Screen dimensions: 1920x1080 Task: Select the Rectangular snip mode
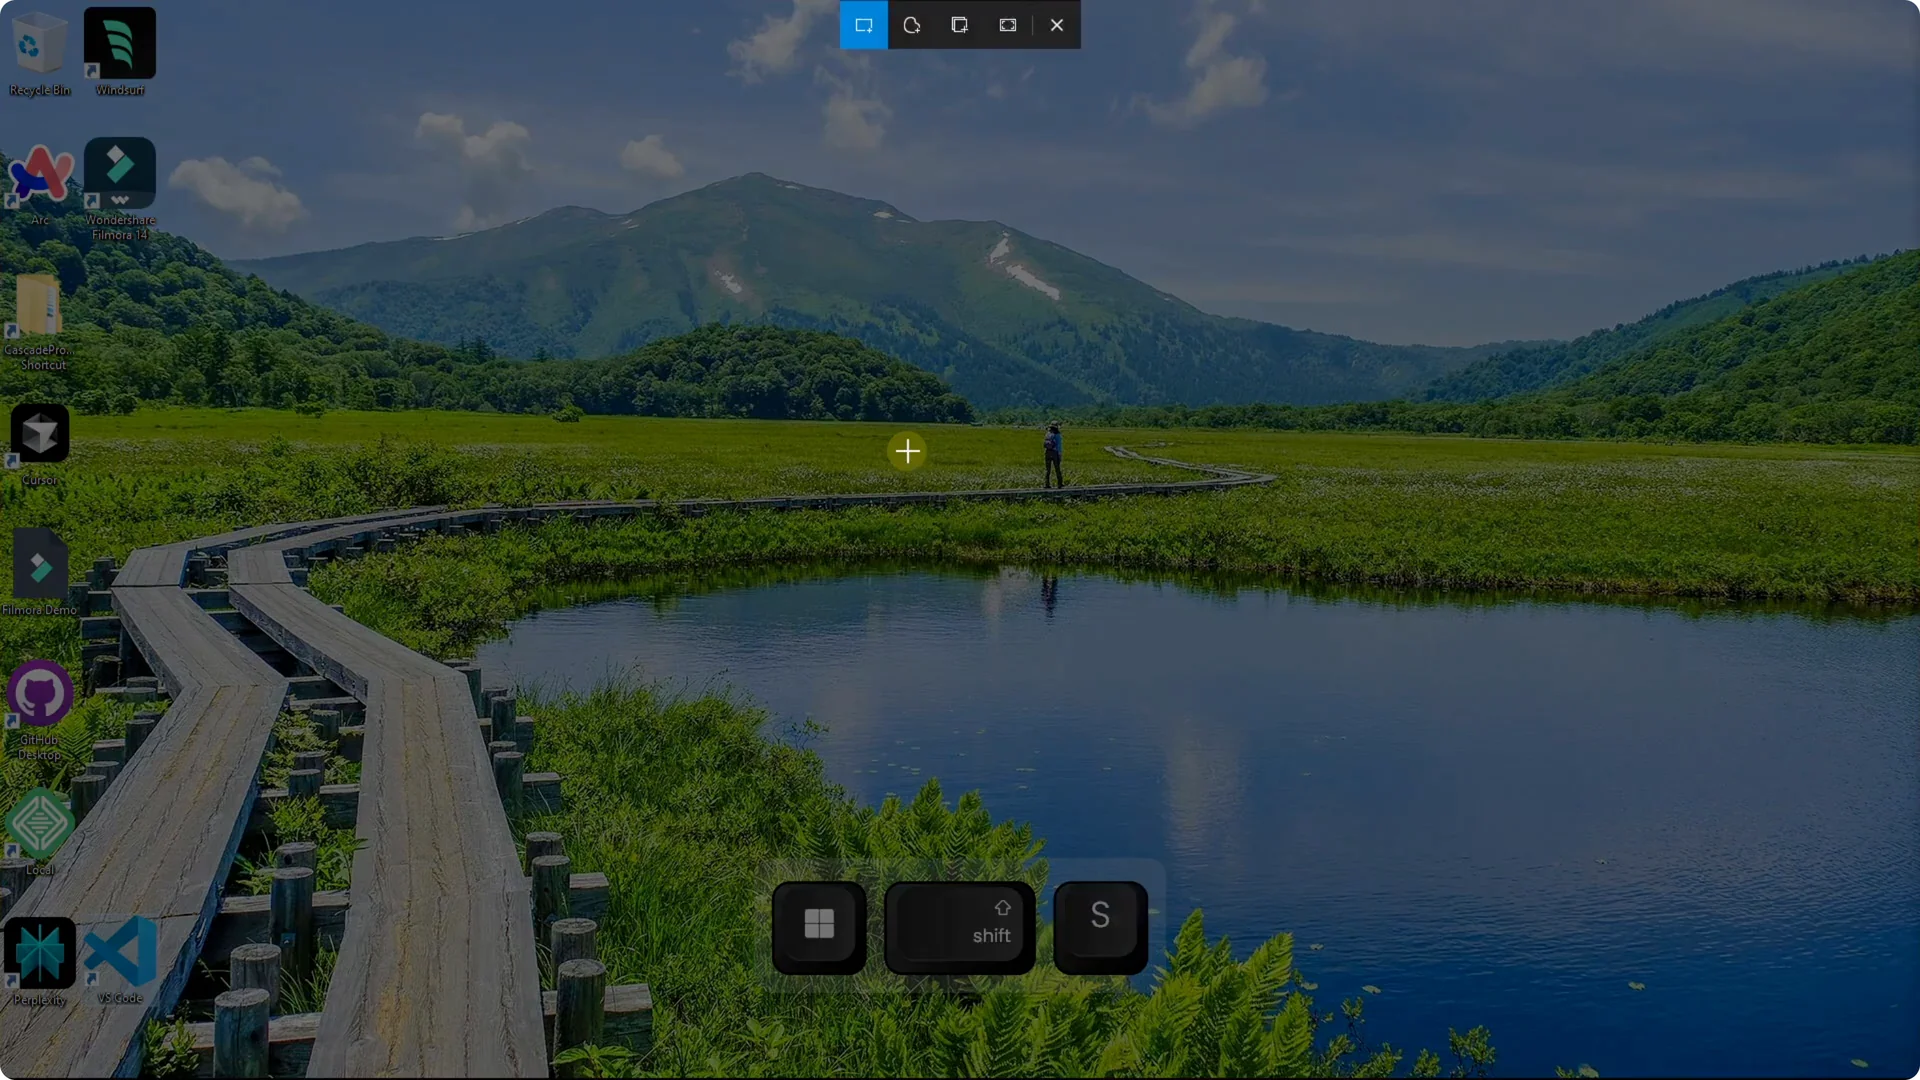pos(863,25)
